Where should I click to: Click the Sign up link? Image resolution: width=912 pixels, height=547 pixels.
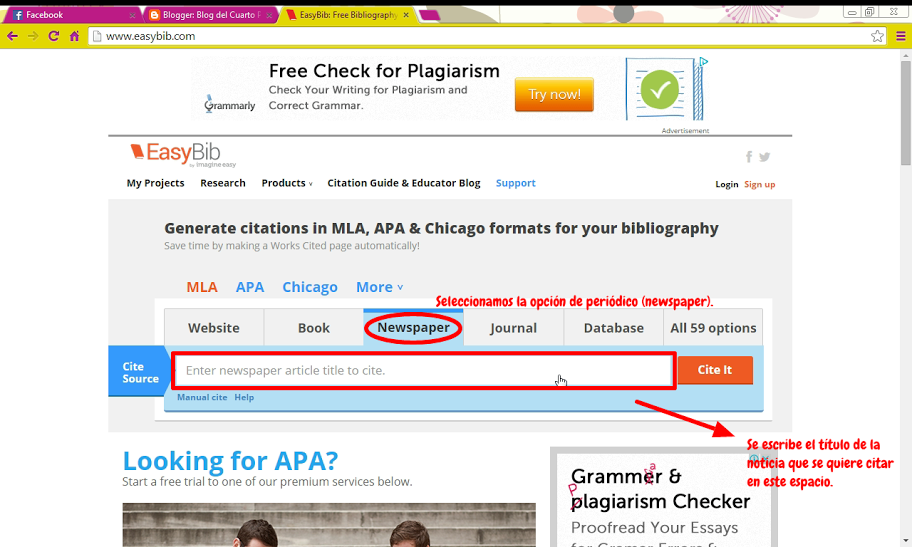[x=760, y=184]
